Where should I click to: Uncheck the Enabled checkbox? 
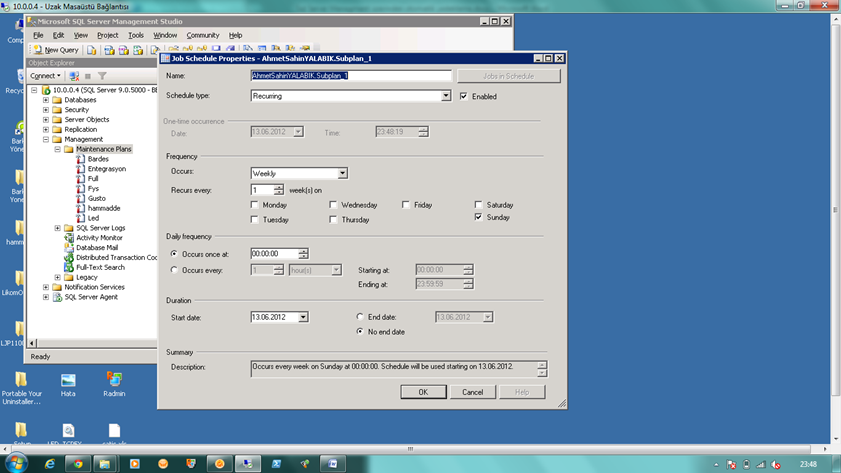click(x=463, y=97)
